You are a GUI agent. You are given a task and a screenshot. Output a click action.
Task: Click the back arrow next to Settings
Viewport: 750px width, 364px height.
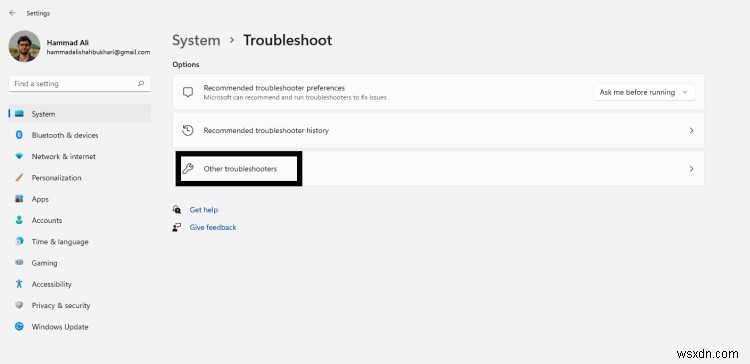(12, 13)
